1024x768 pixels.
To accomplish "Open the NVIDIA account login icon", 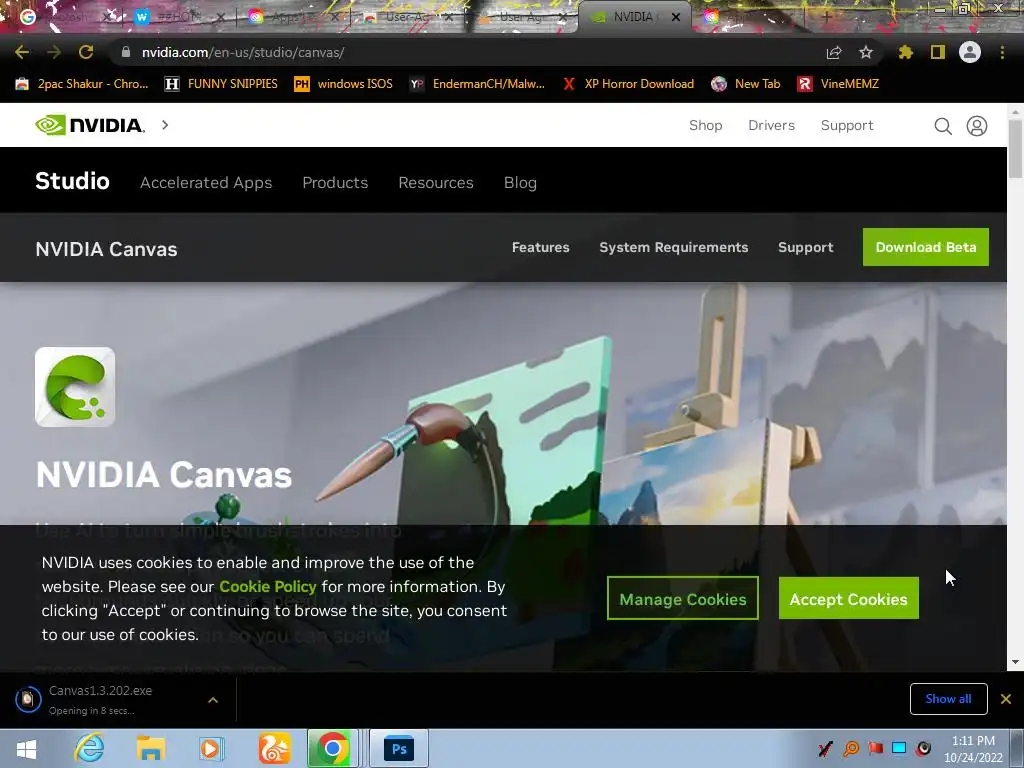I will pos(977,125).
